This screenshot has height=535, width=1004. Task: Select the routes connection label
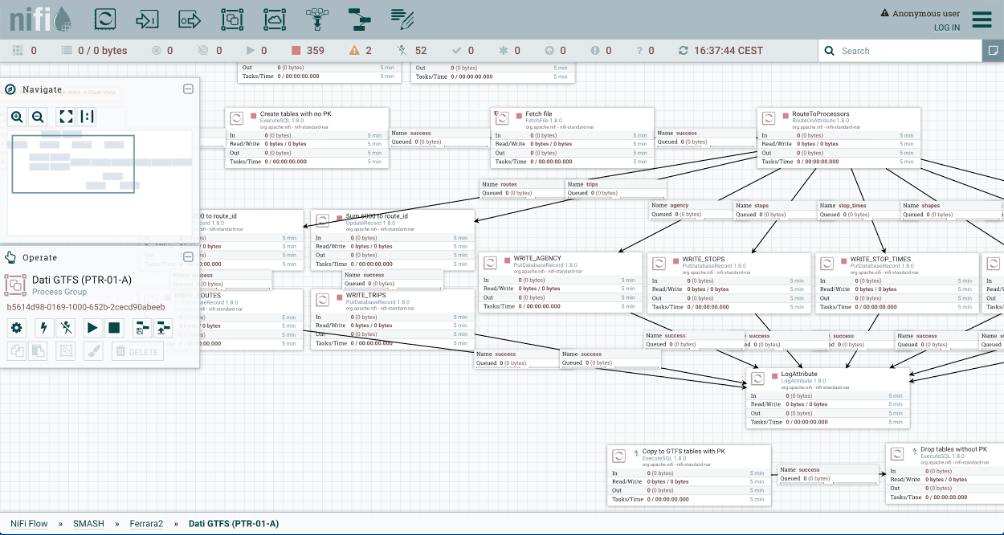(x=523, y=189)
